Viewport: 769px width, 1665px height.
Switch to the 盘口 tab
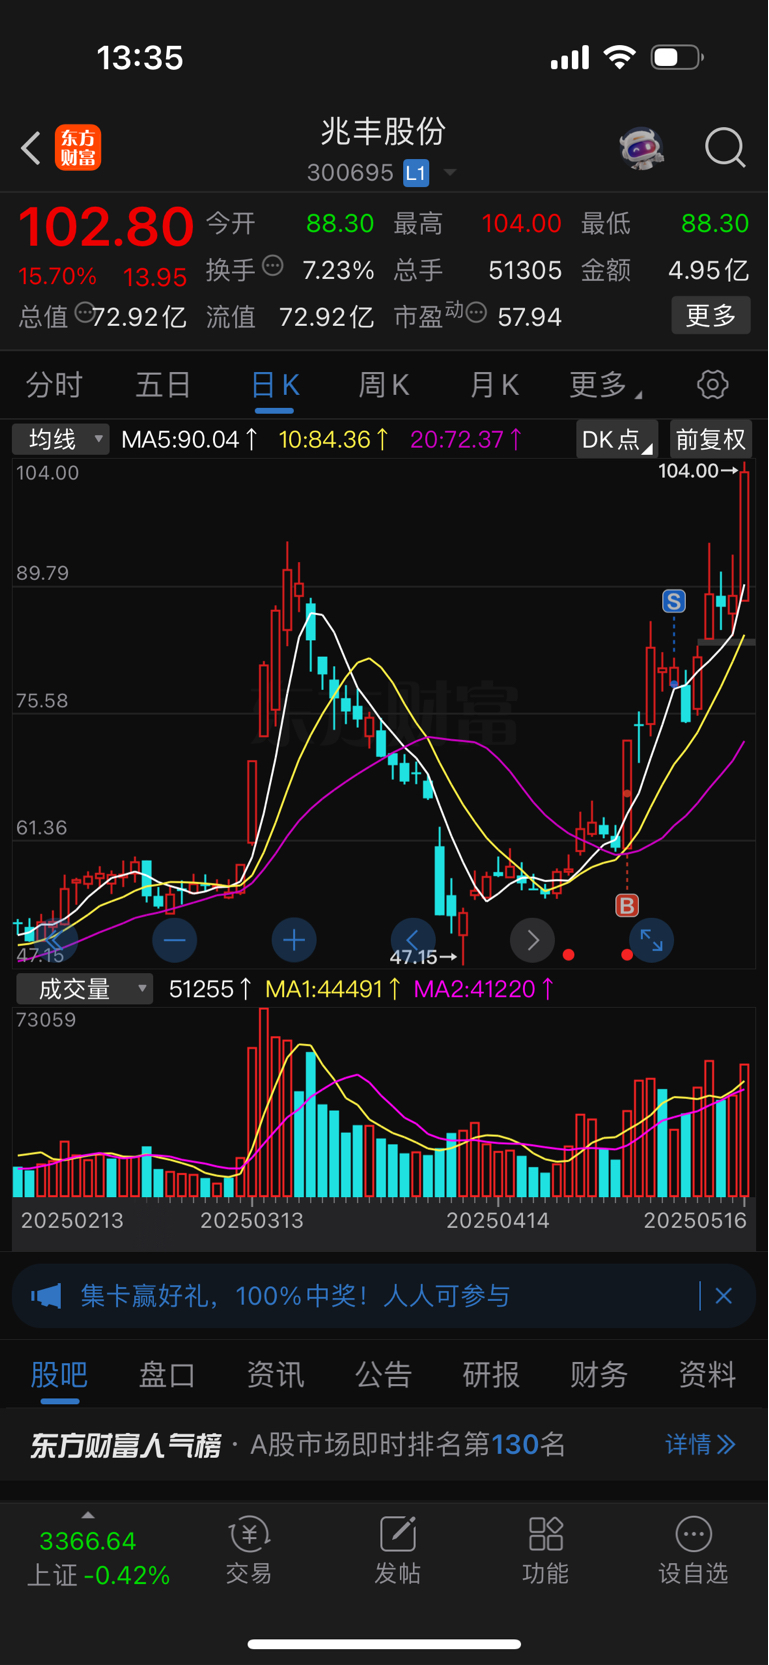(167, 1375)
